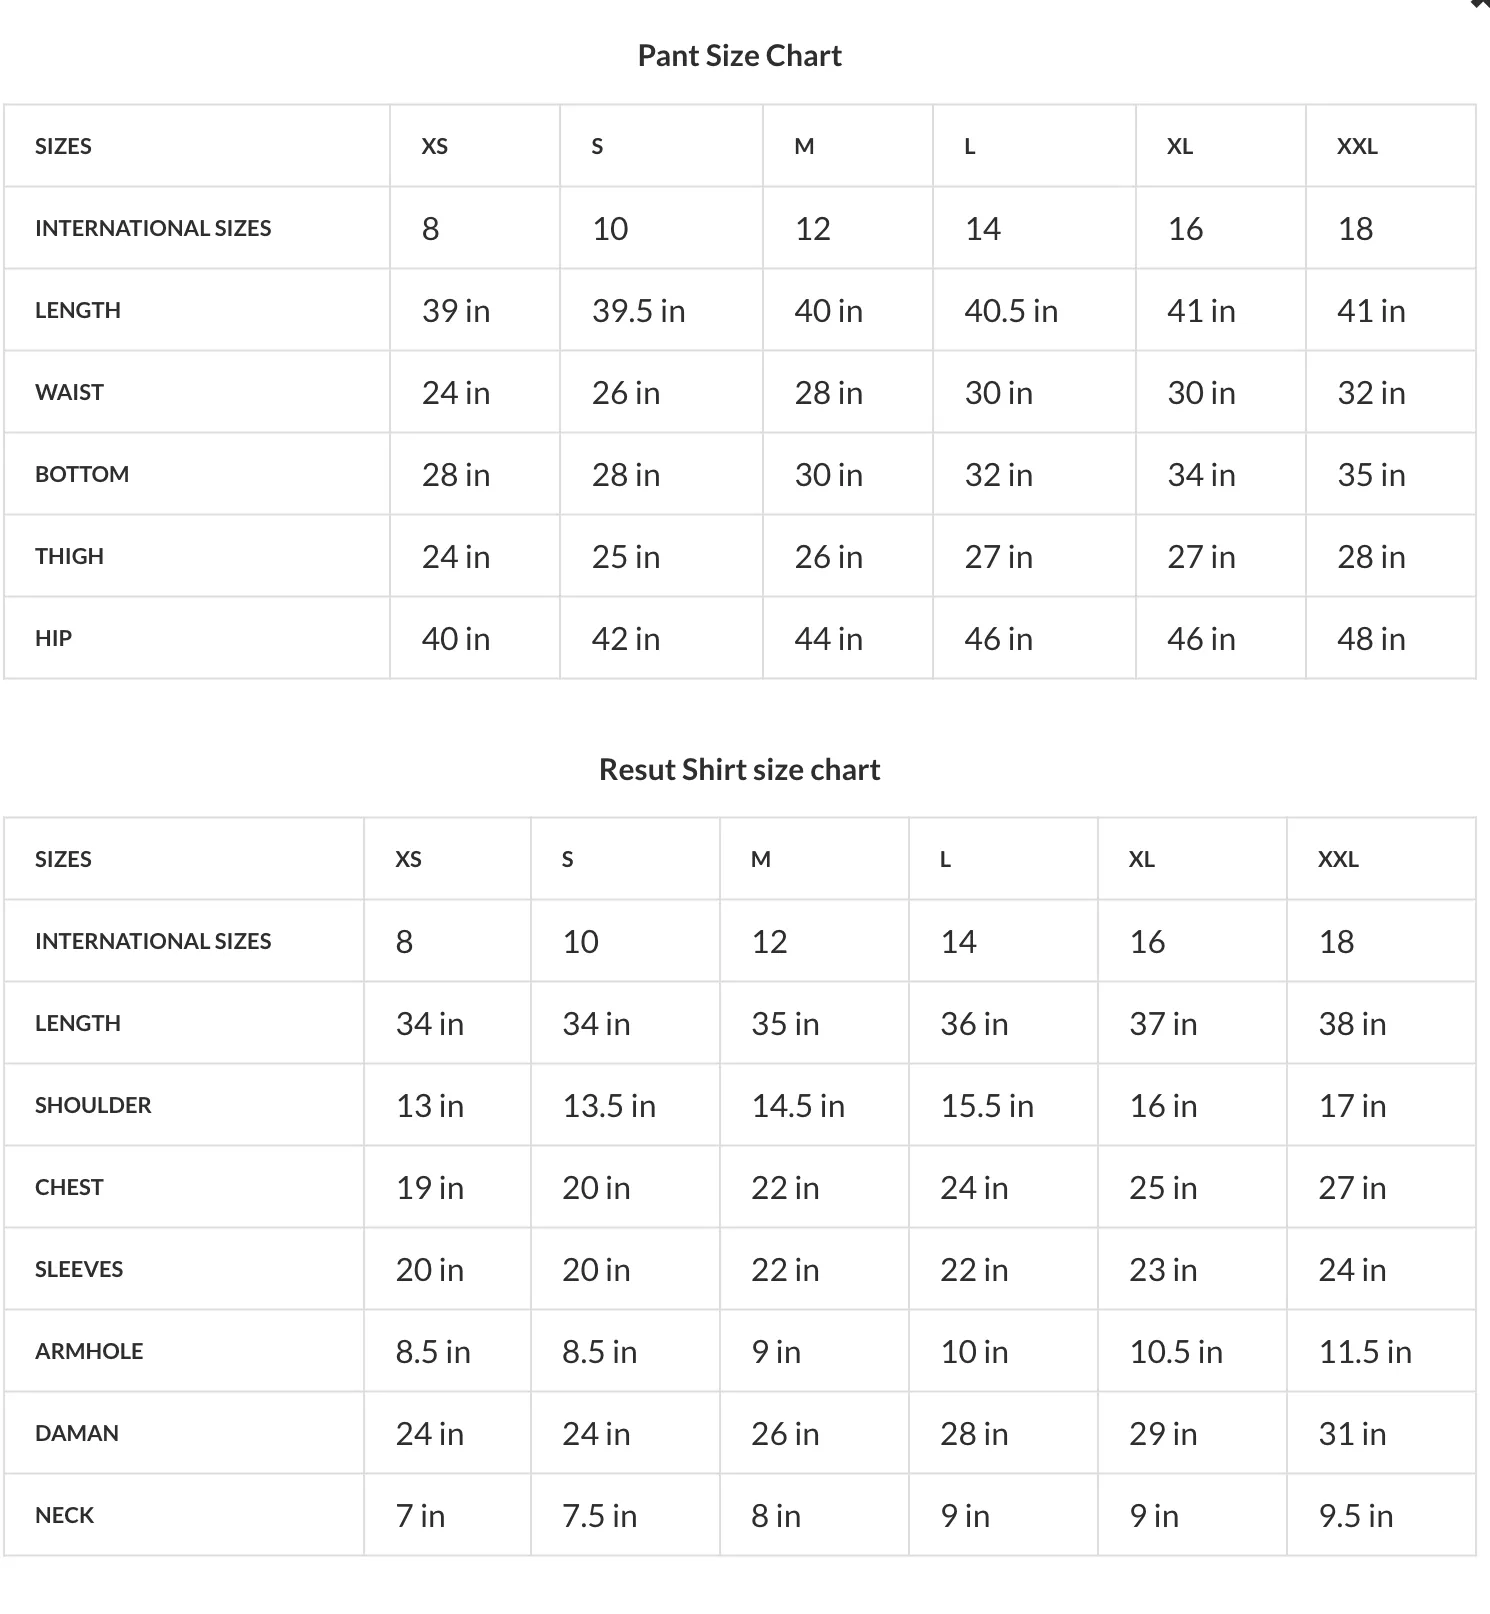The width and height of the screenshot is (1490, 1614).
Task: Click the 13.5 in shoulder cell
Action: pyautogui.click(x=609, y=1106)
